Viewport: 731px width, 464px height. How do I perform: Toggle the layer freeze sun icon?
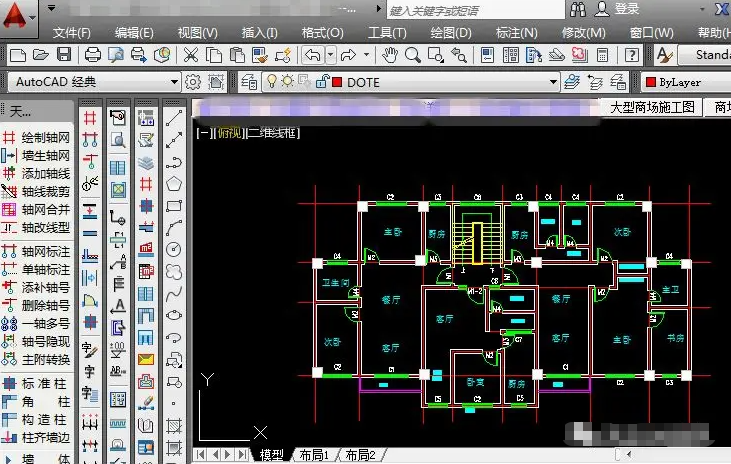click(x=289, y=82)
